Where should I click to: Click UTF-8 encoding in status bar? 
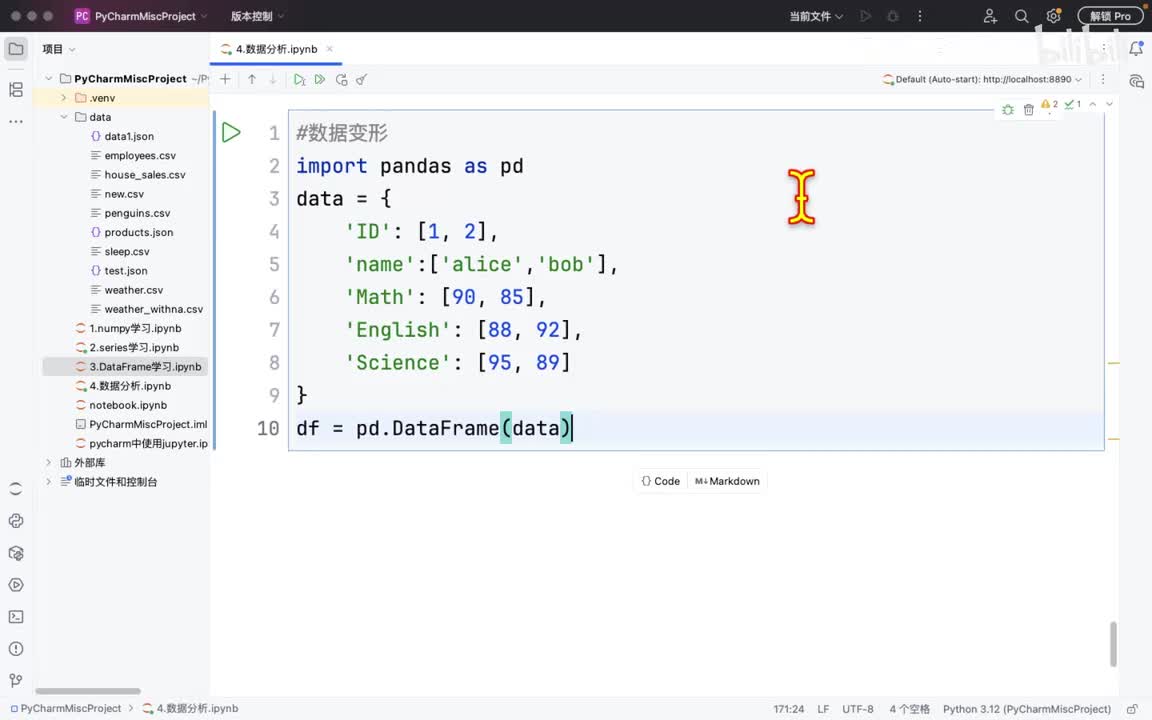[857, 709]
